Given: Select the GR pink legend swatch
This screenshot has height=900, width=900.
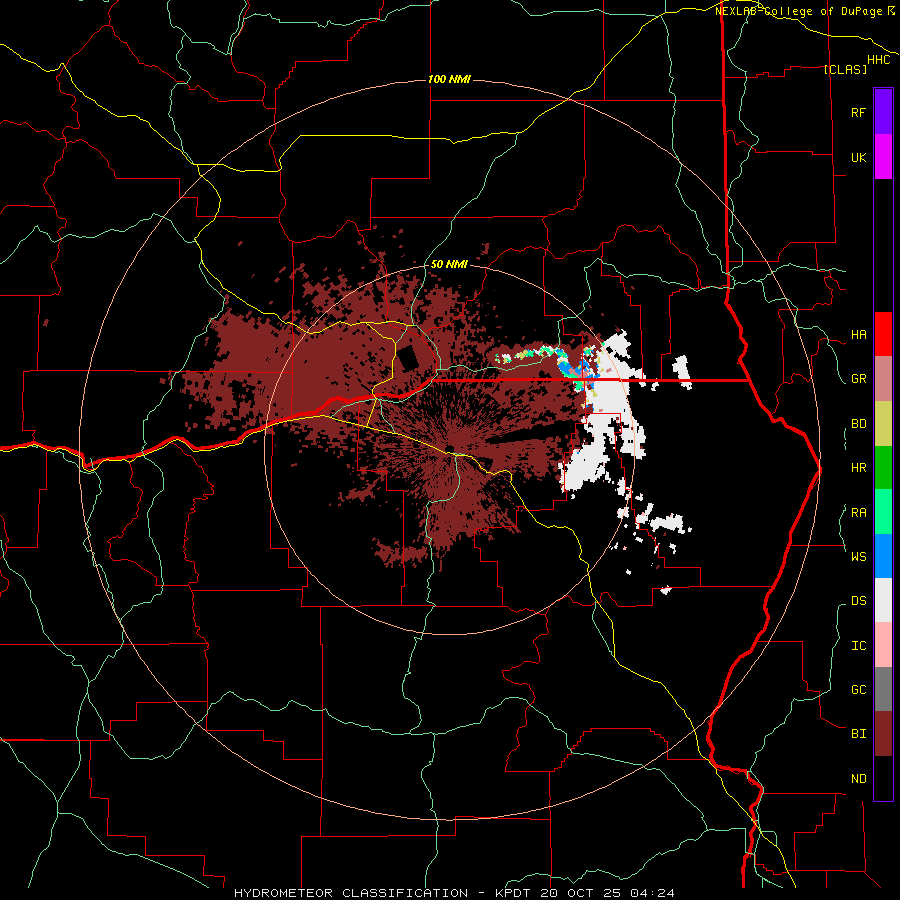Looking at the screenshot, I should coord(883,379).
